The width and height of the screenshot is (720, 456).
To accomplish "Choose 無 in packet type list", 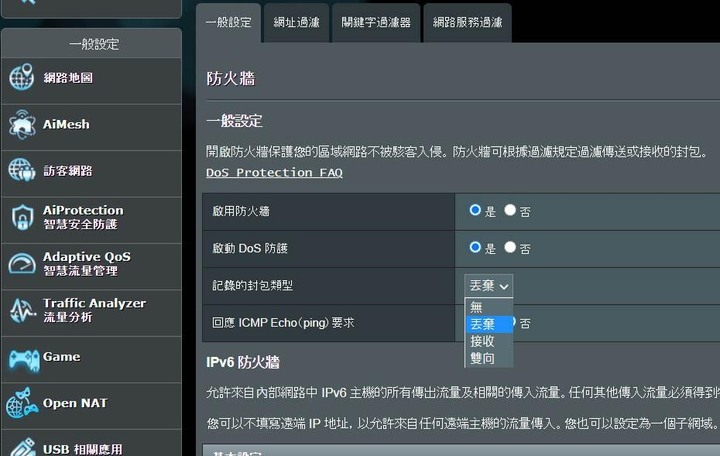I will tap(489, 307).
